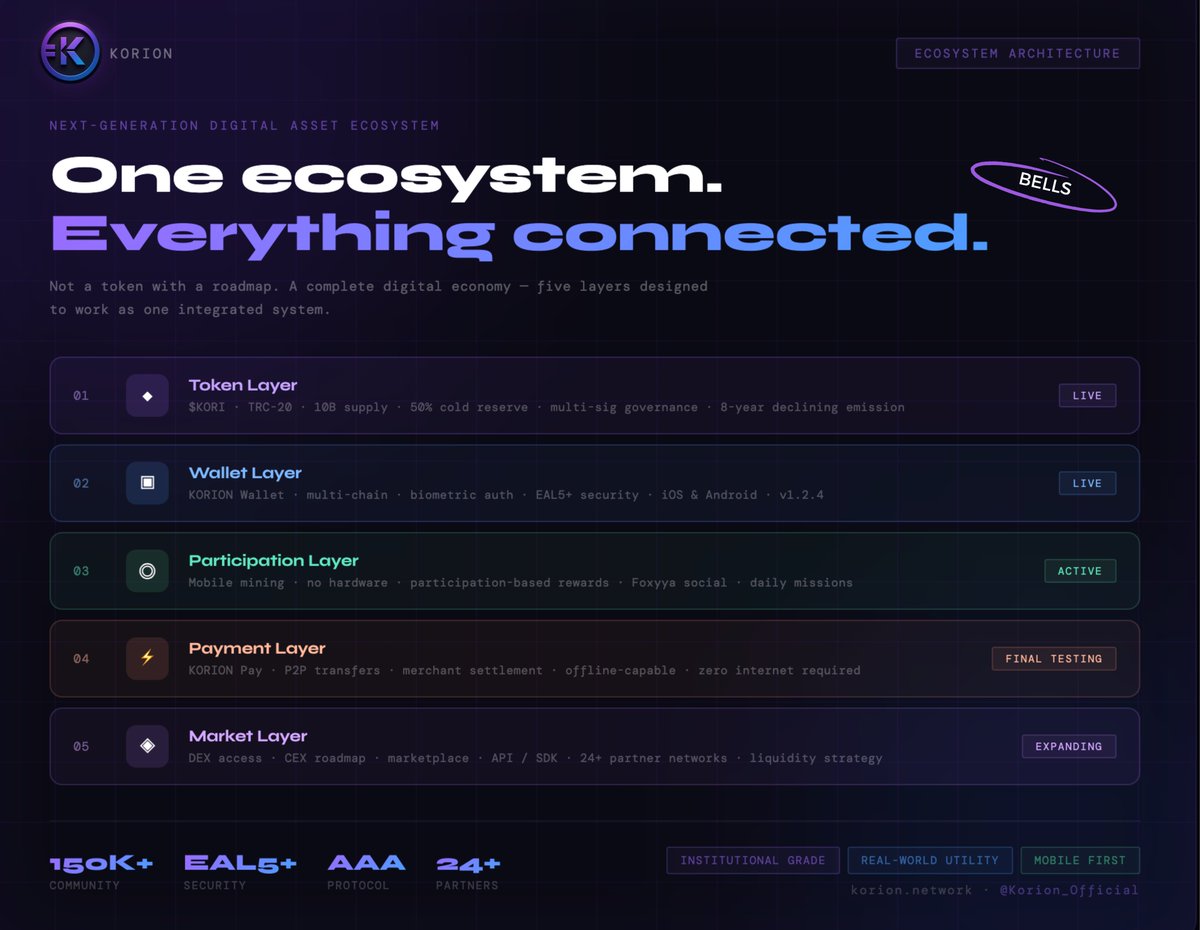Click the $KORI TRC-20 description line
The width and height of the screenshot is (1200, 930).
click(546, 407)
